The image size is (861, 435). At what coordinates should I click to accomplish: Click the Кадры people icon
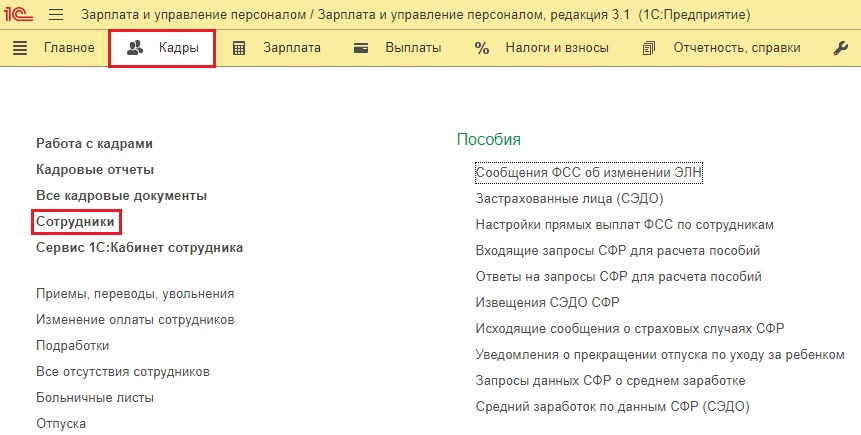pos(135,48)
